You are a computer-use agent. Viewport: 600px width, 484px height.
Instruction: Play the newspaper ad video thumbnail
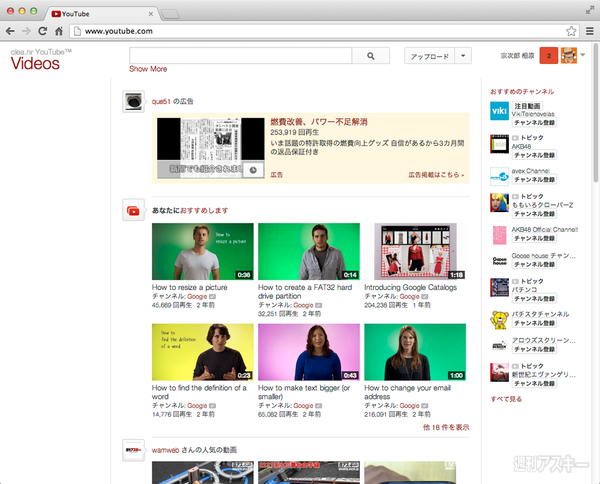click(210, 148)
